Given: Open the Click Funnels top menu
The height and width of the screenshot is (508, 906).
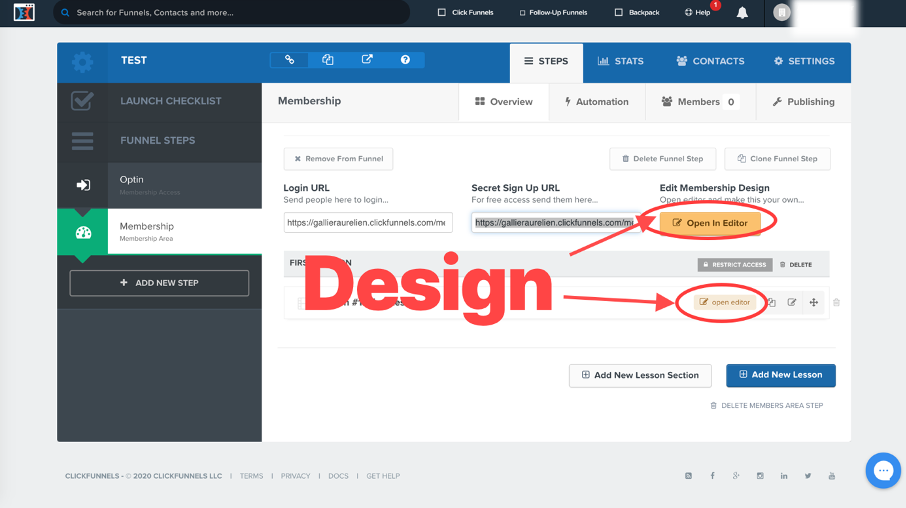Looking at the screenshot, I should point(466,12).
